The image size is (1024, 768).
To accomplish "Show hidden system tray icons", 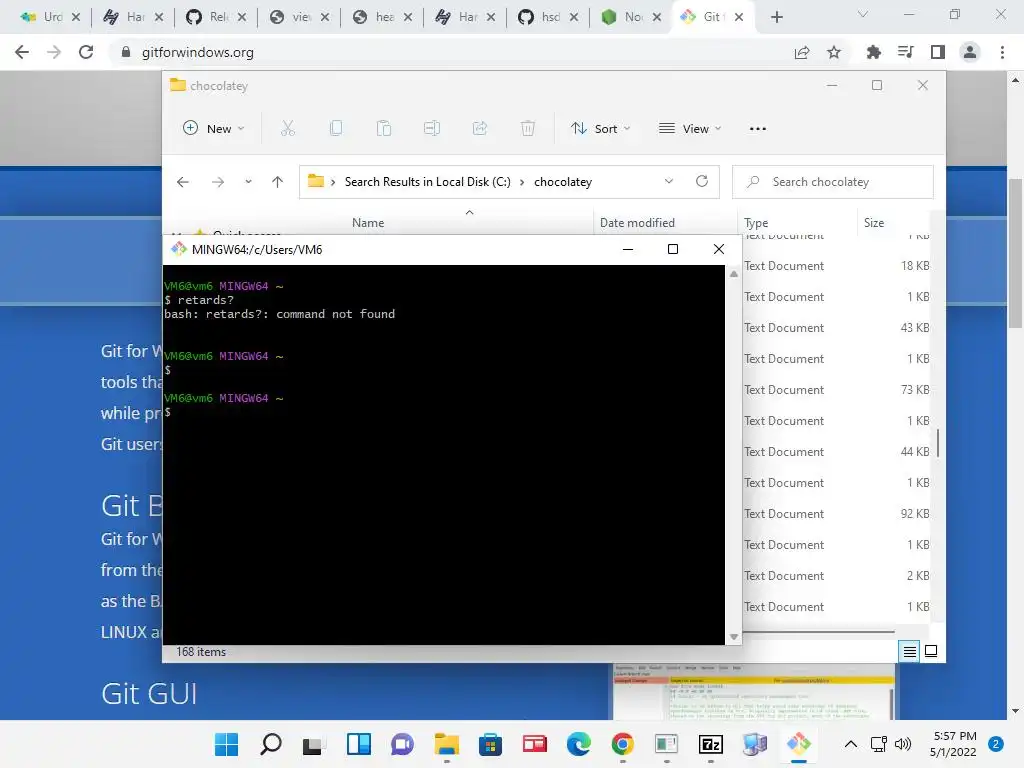I will click(850, 744).
